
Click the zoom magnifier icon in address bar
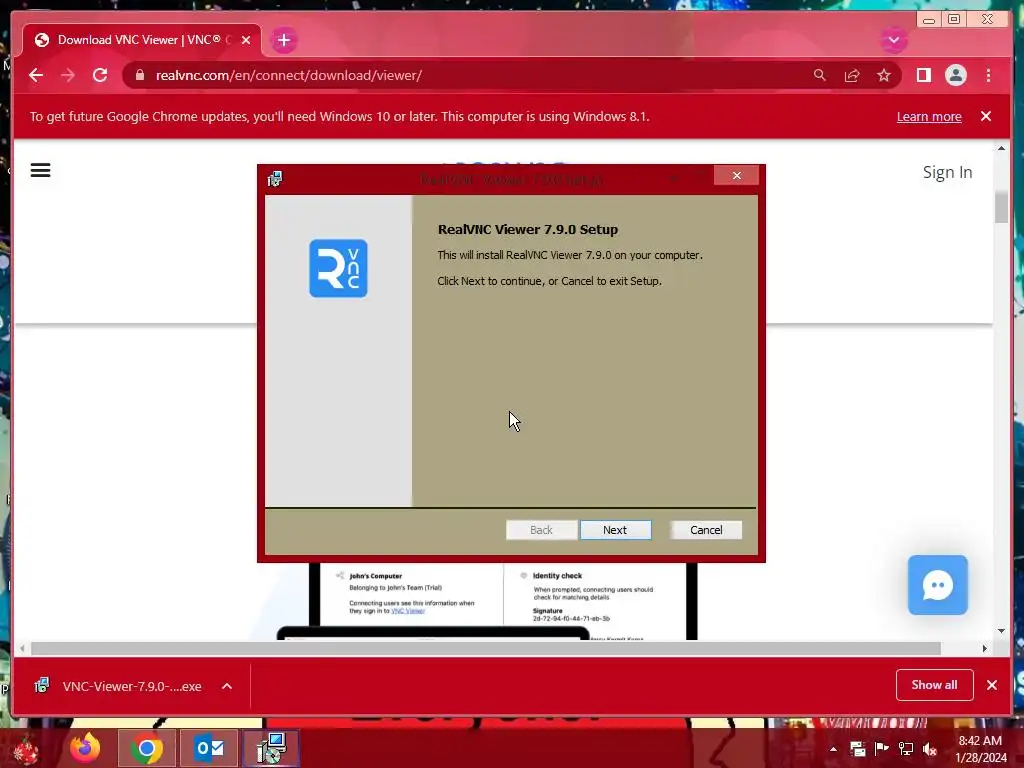(x=820, y=75)
